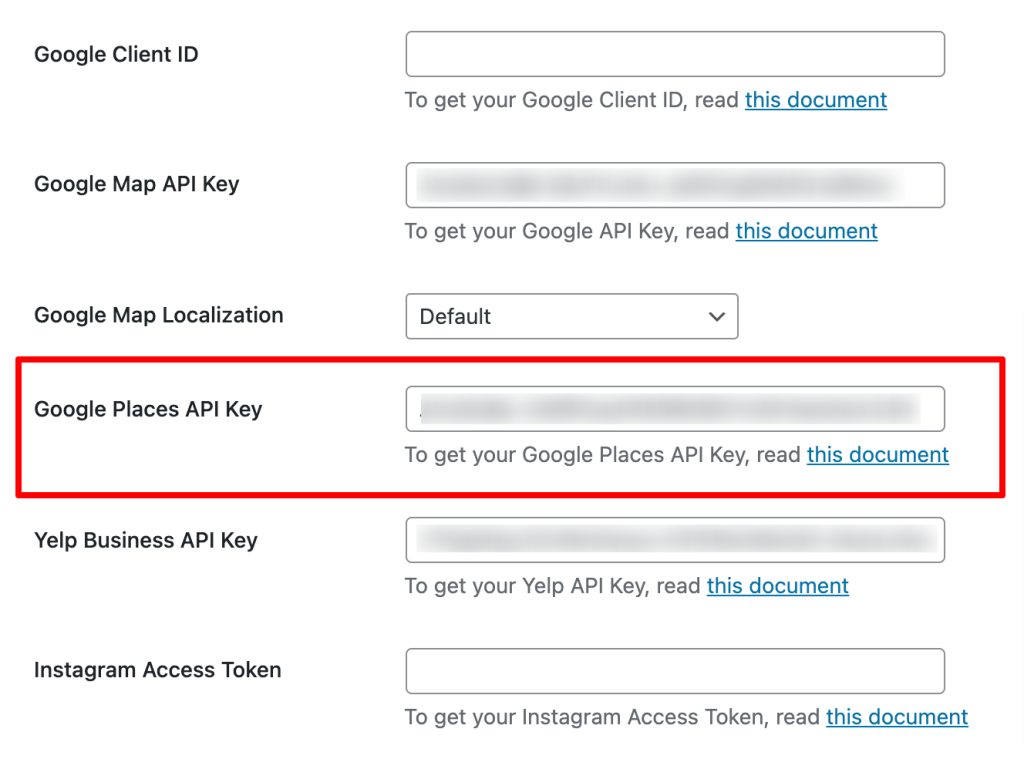
Task: Click the Instagram Access Token label
Action: click(x=157, y=670)
